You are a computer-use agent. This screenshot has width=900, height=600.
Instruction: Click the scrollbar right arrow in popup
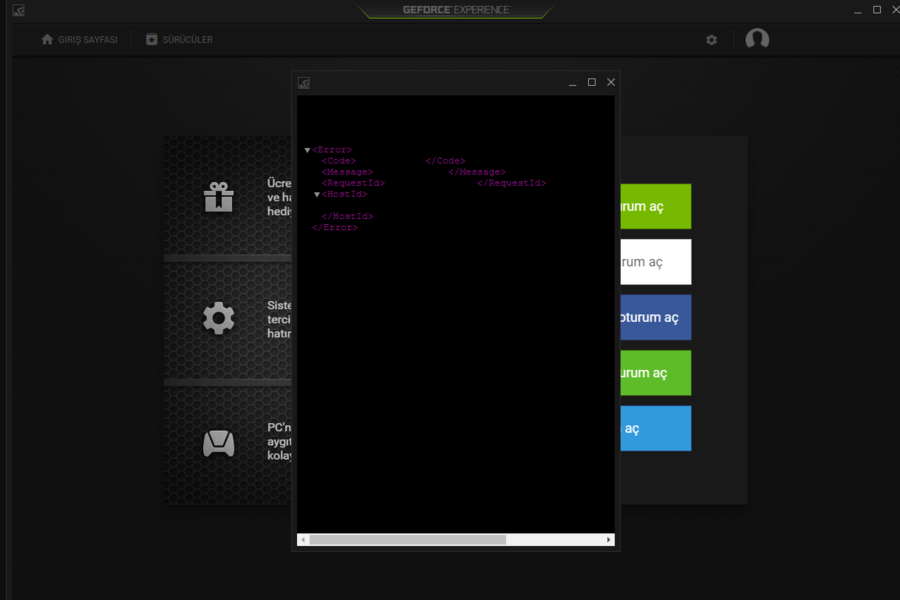(608, 540)
